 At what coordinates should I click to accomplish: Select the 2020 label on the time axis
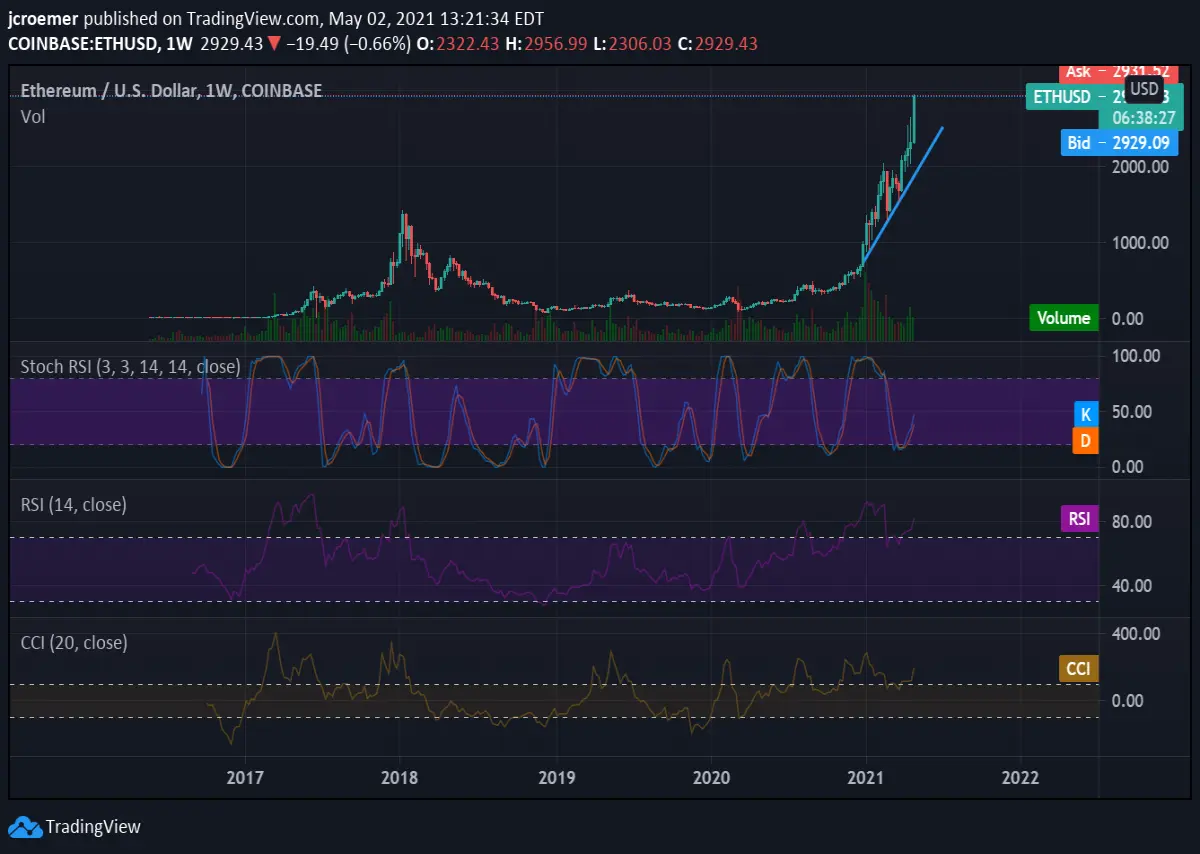[x=710, y=777]
